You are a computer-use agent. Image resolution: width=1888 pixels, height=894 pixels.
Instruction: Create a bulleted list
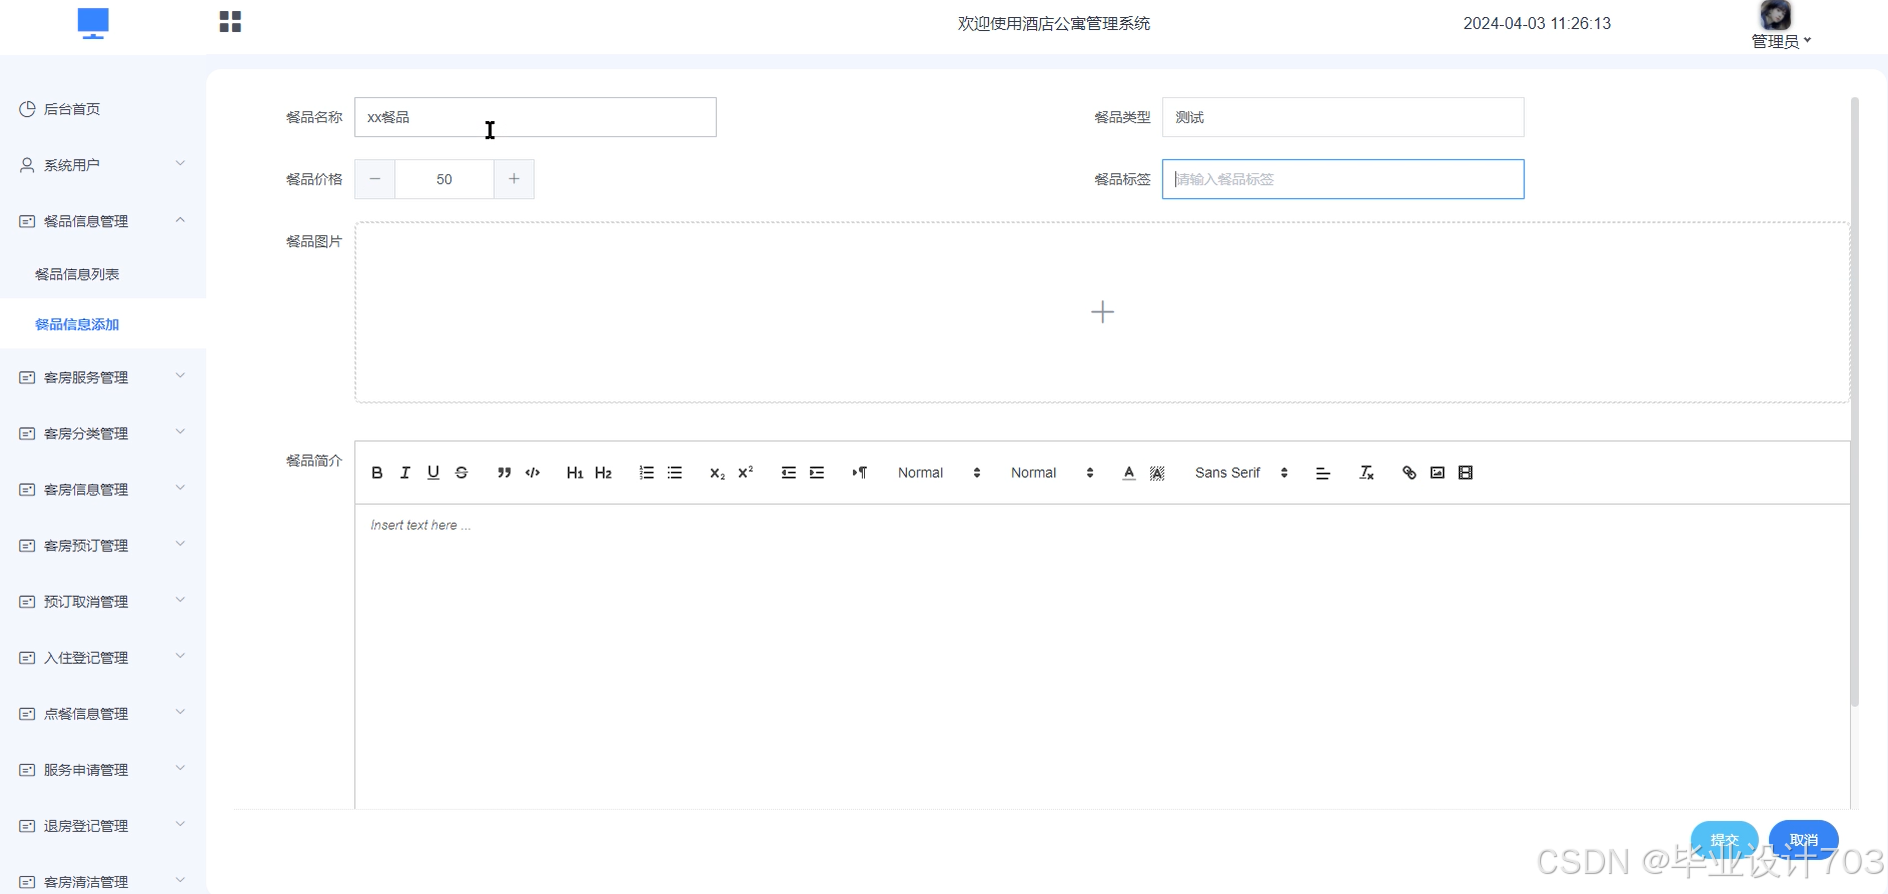pos(674,473)
